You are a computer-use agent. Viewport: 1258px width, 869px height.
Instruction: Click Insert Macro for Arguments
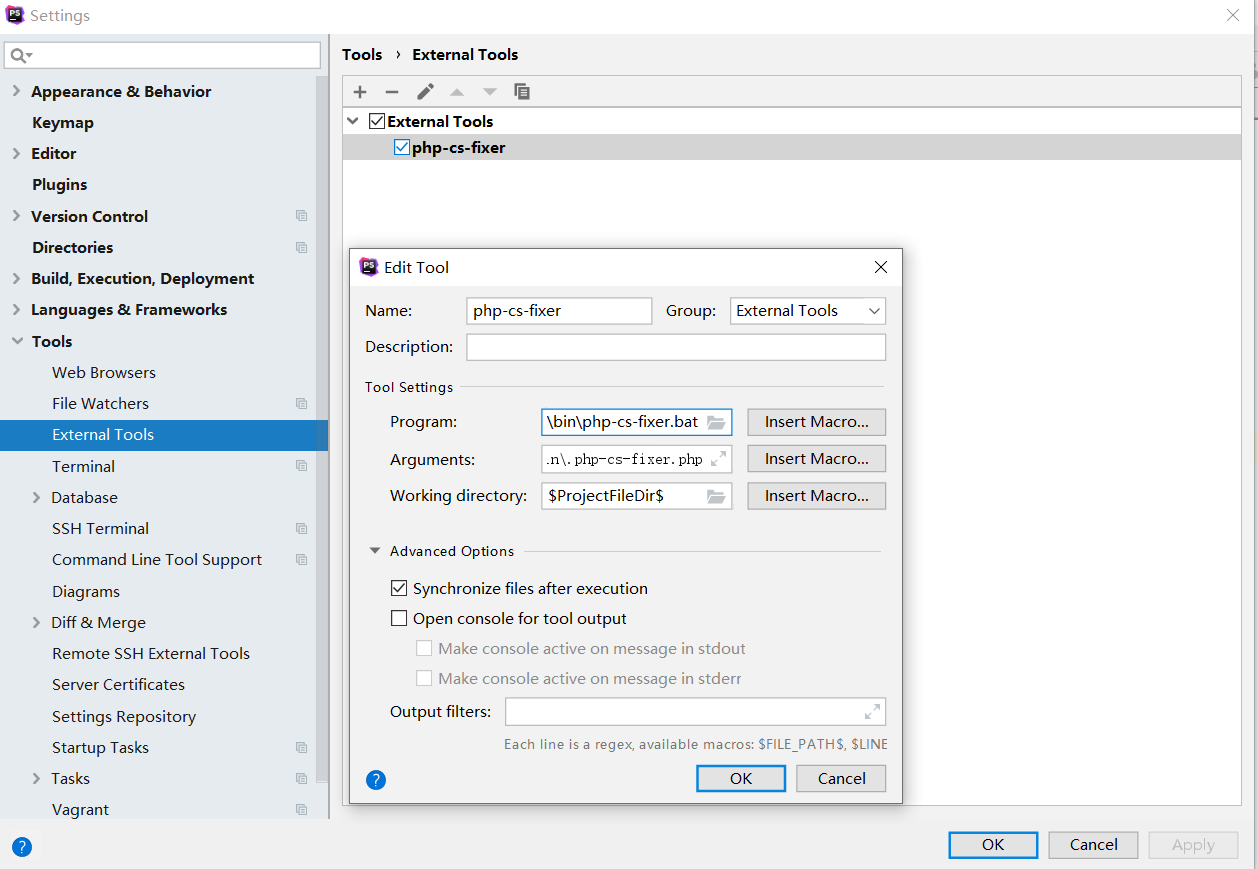816,459
